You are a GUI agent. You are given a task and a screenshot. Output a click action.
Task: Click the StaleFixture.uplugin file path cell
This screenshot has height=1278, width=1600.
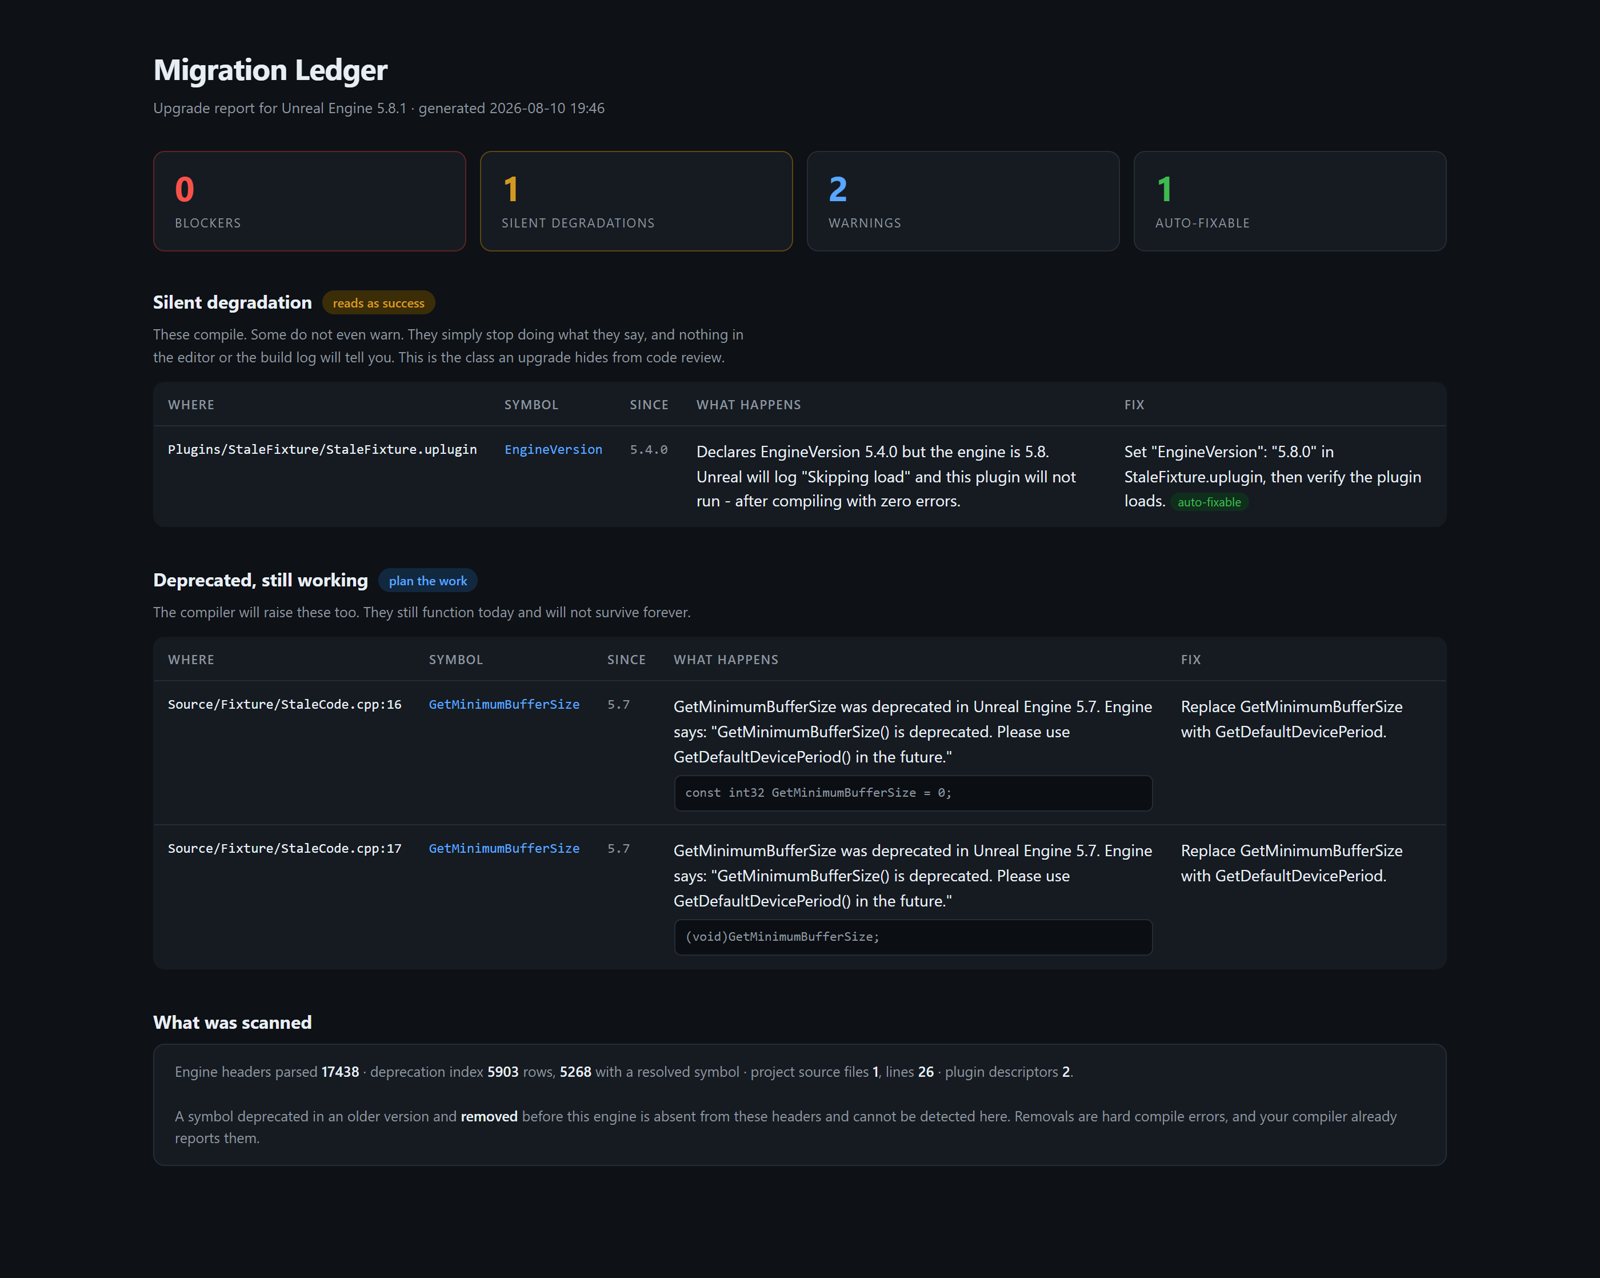click(322, 450)
